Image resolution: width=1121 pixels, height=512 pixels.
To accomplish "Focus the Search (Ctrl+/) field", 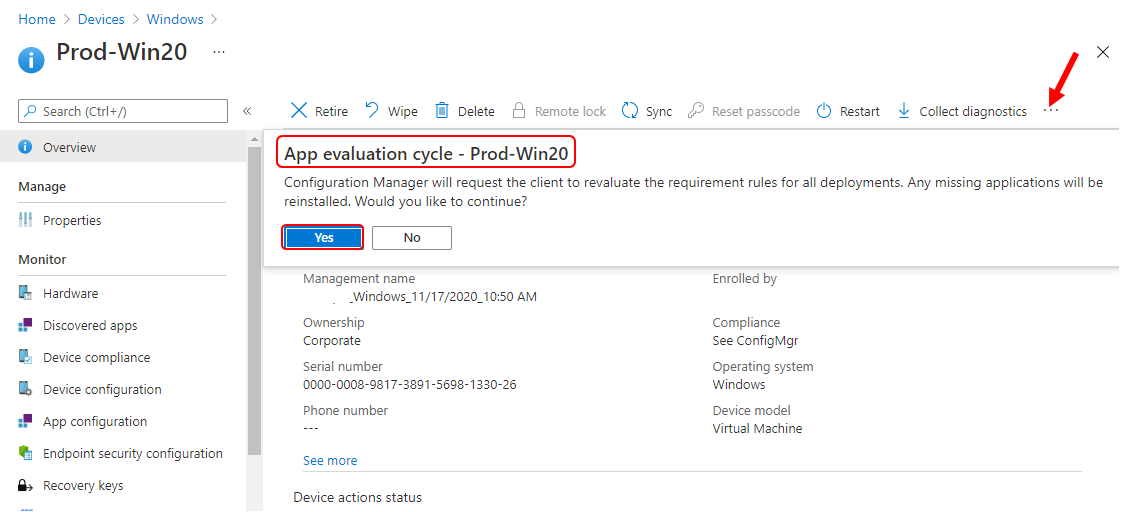I will [123, 111].
